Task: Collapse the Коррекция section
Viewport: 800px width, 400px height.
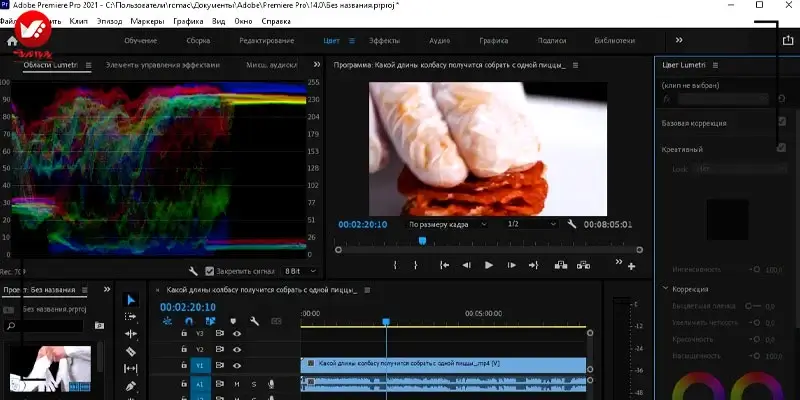Action: point(665,288)
